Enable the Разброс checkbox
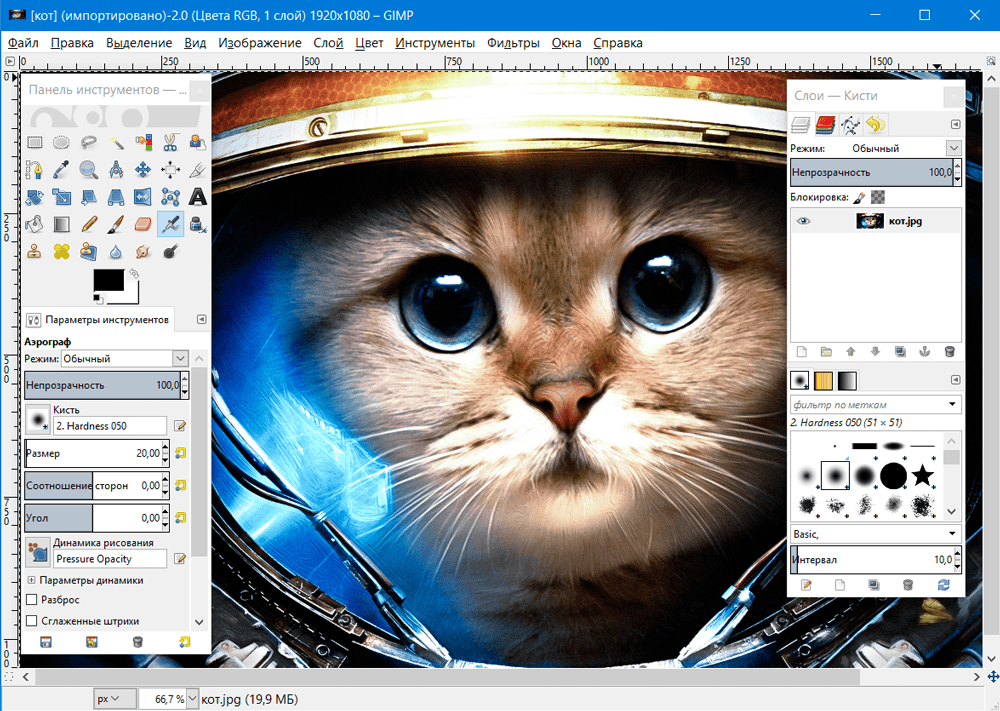This screenshot has width=1000, height=711. pos(31,600)
